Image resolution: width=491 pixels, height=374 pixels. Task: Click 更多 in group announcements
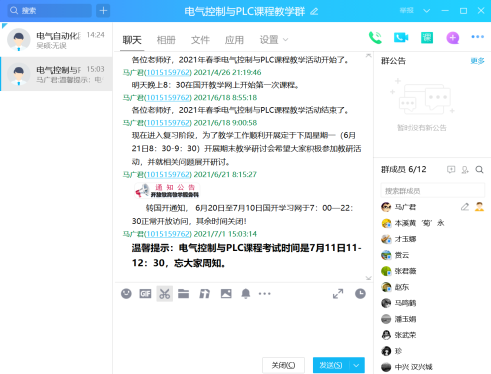pos(477,61)
